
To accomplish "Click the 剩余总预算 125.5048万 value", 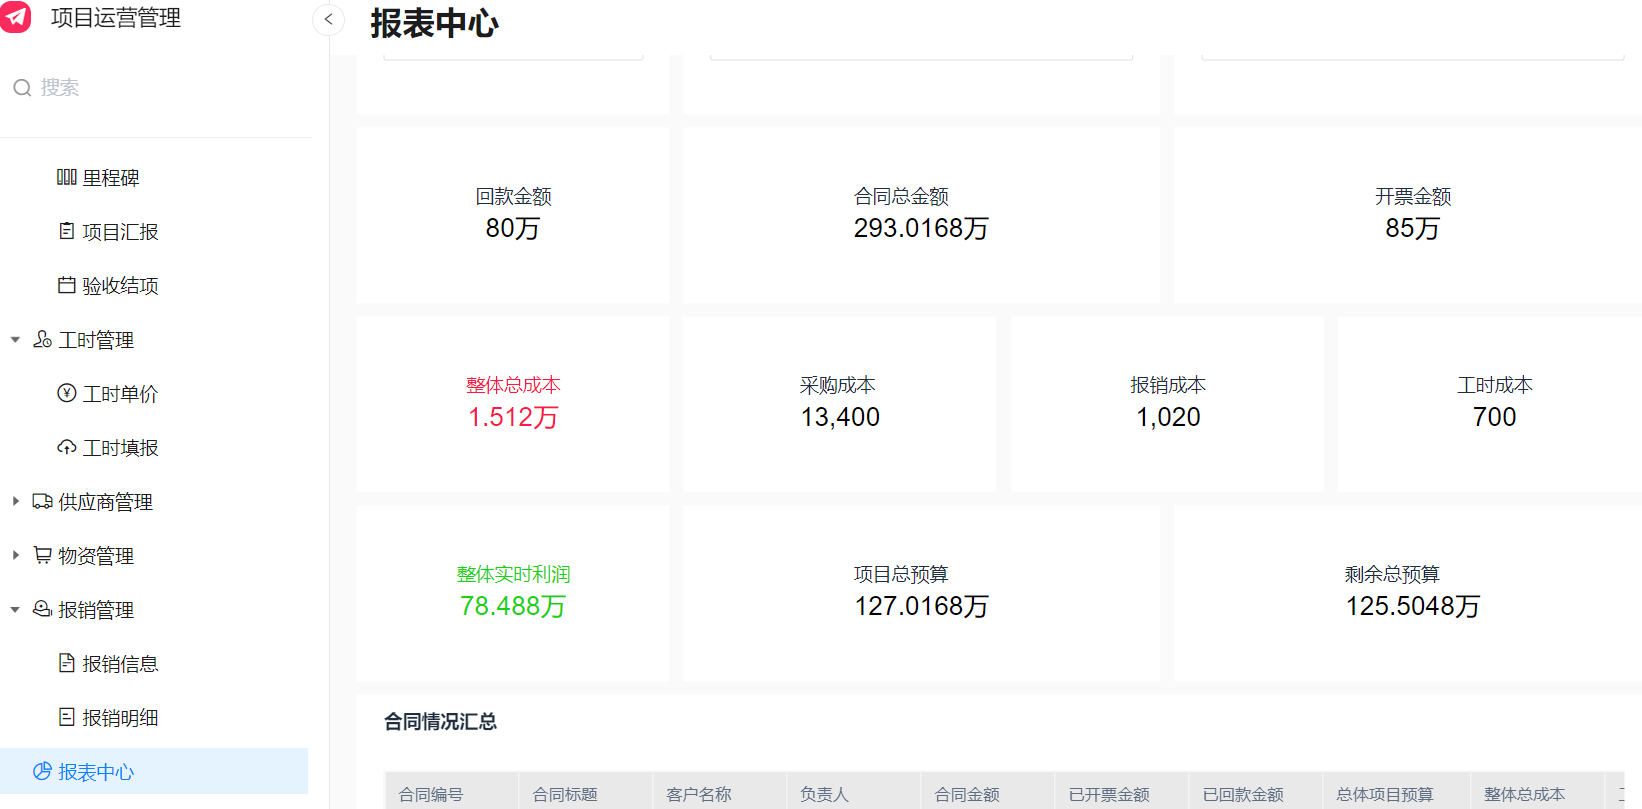I will click(x=1412, y=606).
